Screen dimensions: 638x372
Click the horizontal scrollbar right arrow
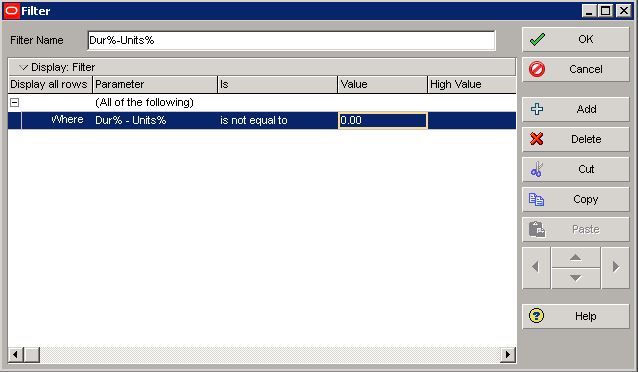pos(508,354)
